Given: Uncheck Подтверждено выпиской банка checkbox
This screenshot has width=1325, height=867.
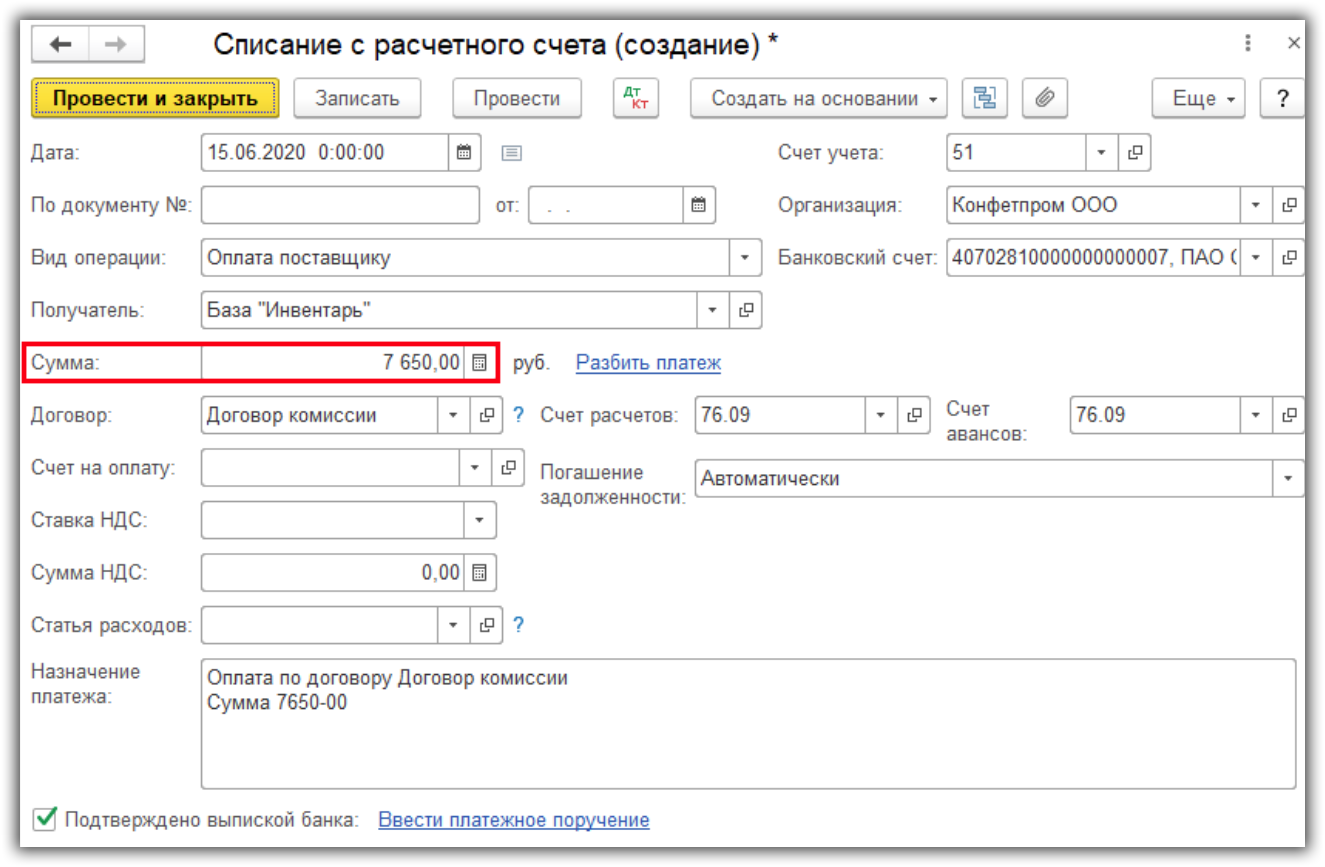Looking at the screenshot, I should pyautogui.click(x=44, y=820).
